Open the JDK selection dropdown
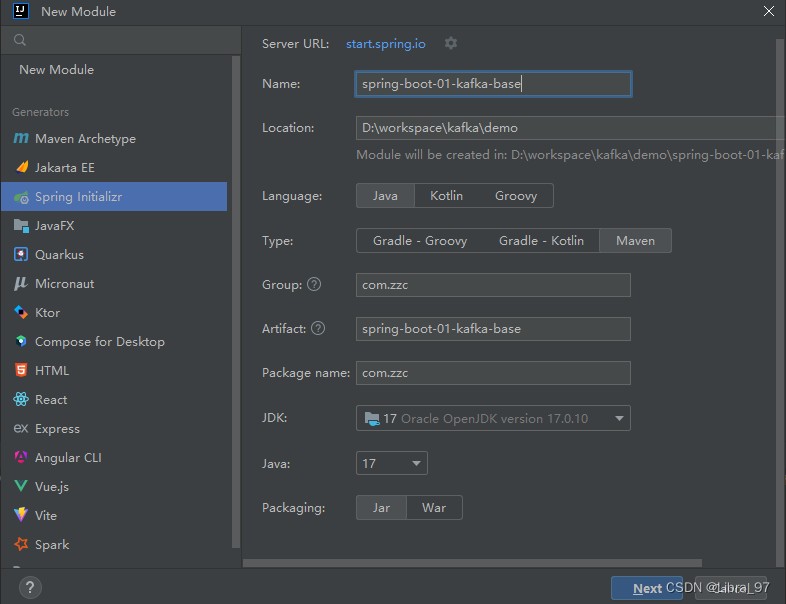786x604 pixels. [x=493, y=418]
